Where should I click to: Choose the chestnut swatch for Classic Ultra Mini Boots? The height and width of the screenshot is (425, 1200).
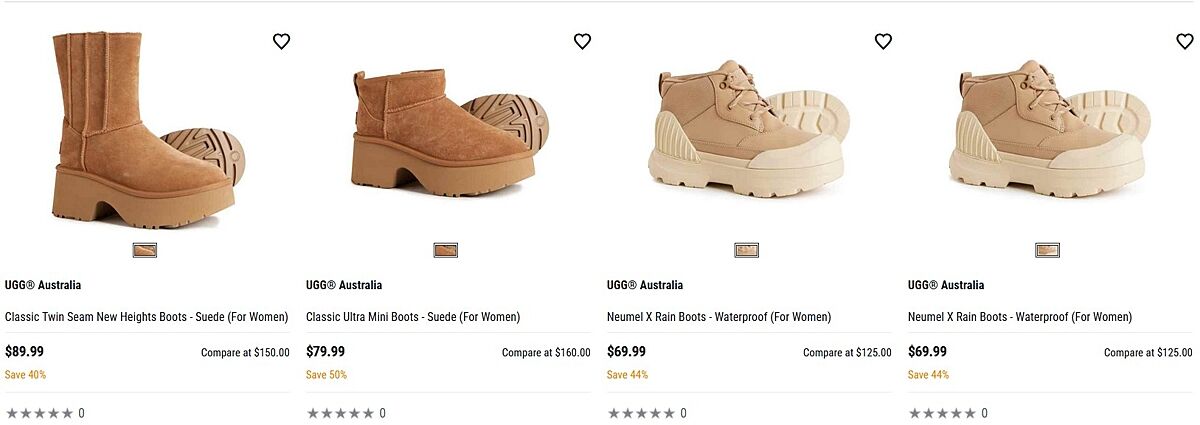[x=445, y=250]
